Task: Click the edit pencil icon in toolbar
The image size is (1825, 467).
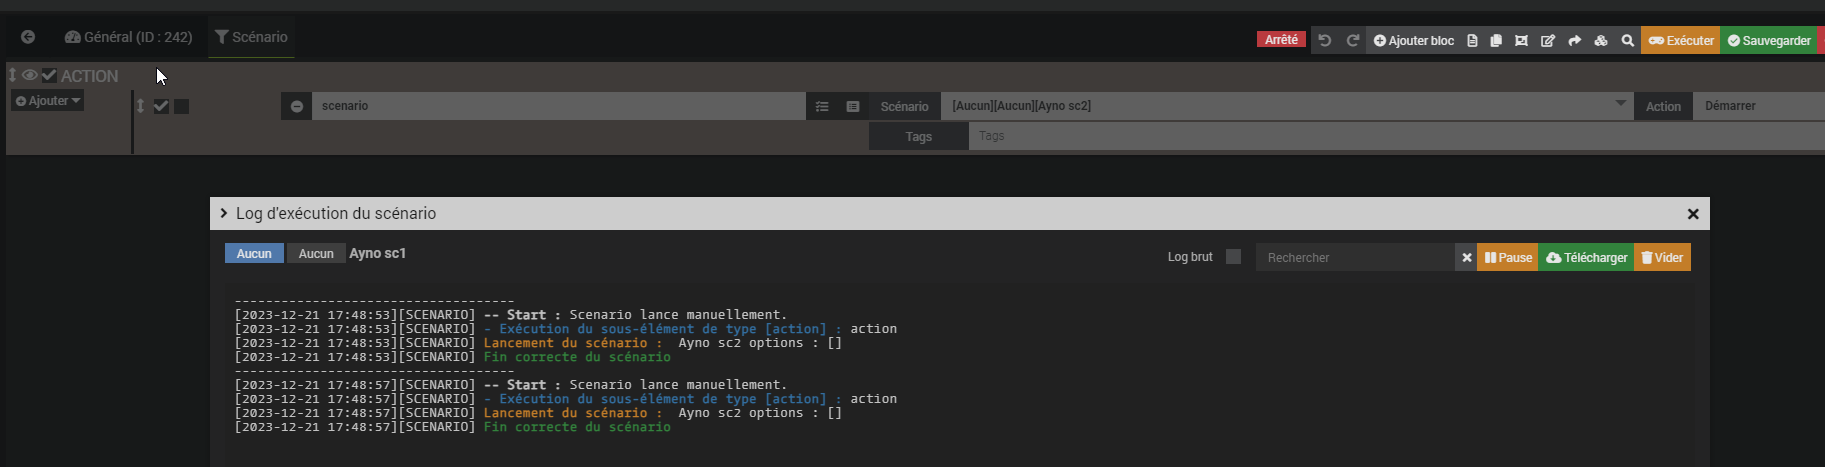Action: coord(1548,41)
